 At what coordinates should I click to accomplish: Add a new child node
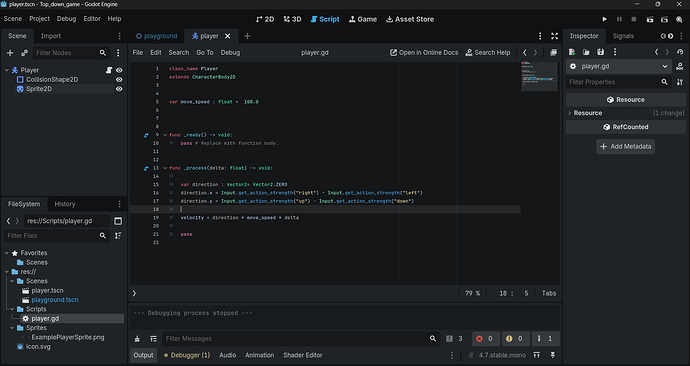coord(10,53)
